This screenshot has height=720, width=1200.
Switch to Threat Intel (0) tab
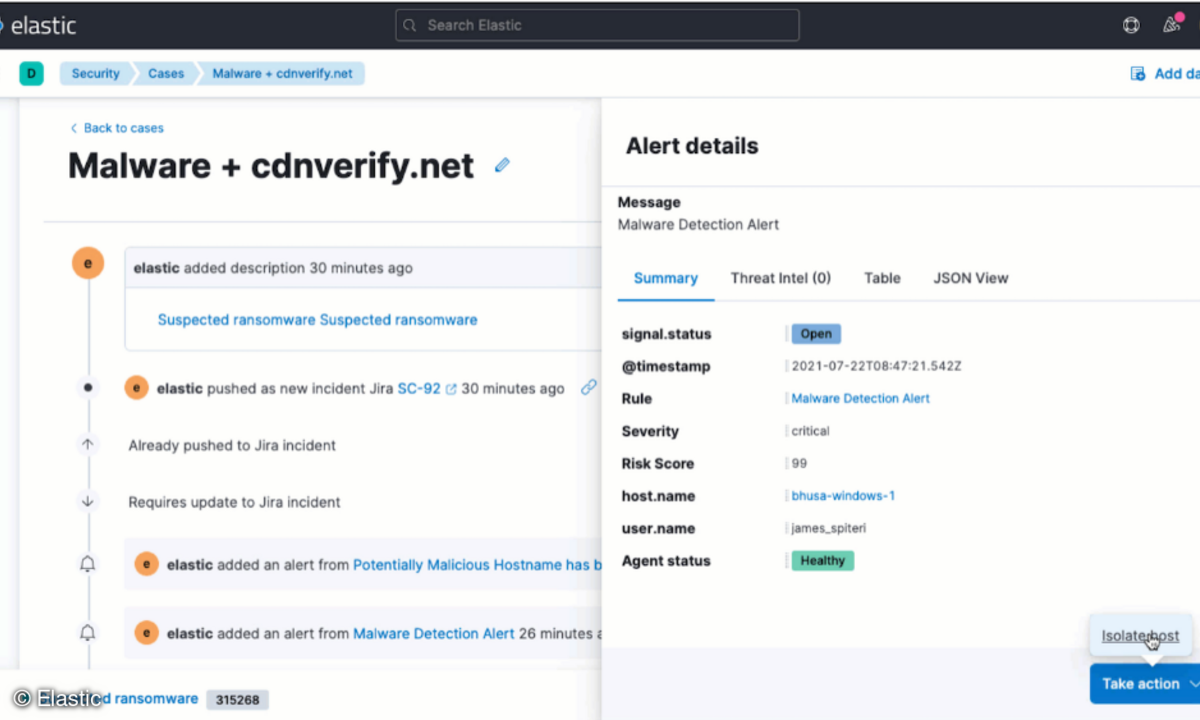(x=781, y=278)
